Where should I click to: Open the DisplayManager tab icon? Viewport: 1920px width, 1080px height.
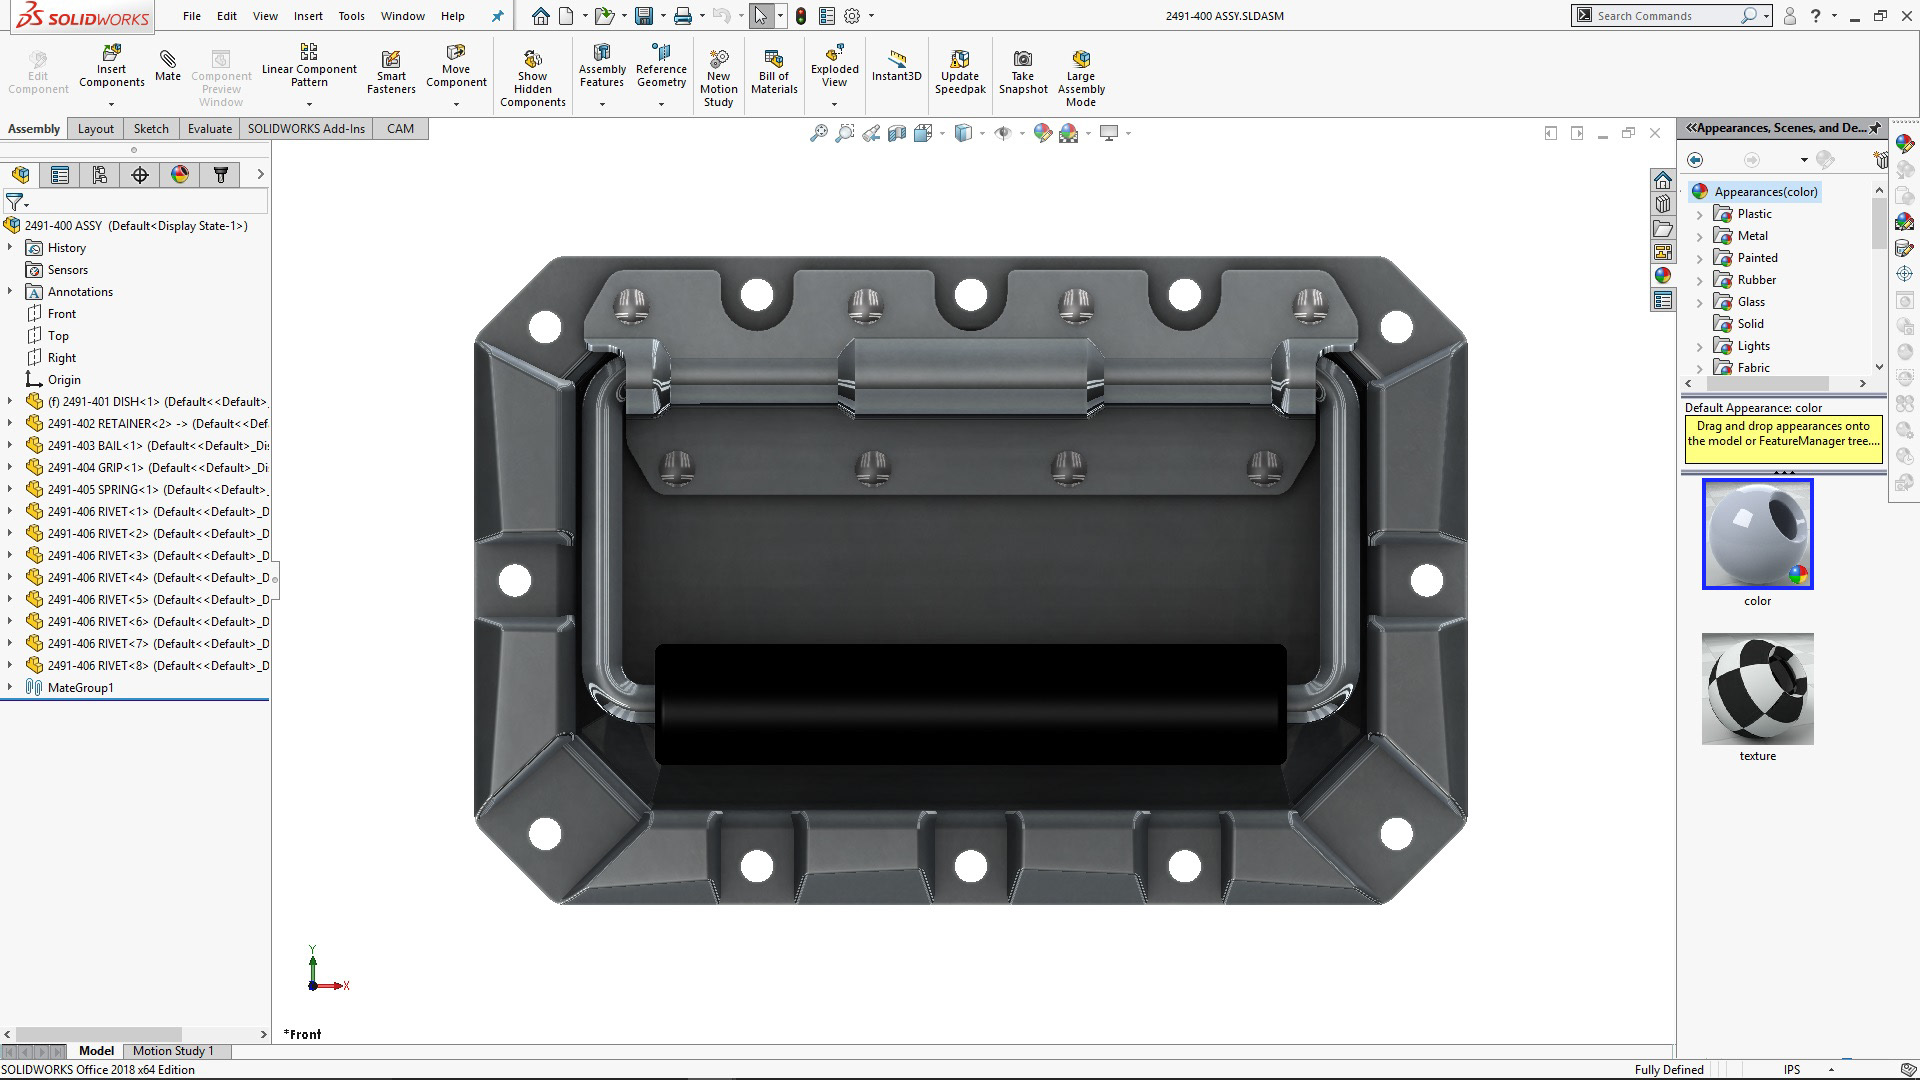(x=180, y=175)
